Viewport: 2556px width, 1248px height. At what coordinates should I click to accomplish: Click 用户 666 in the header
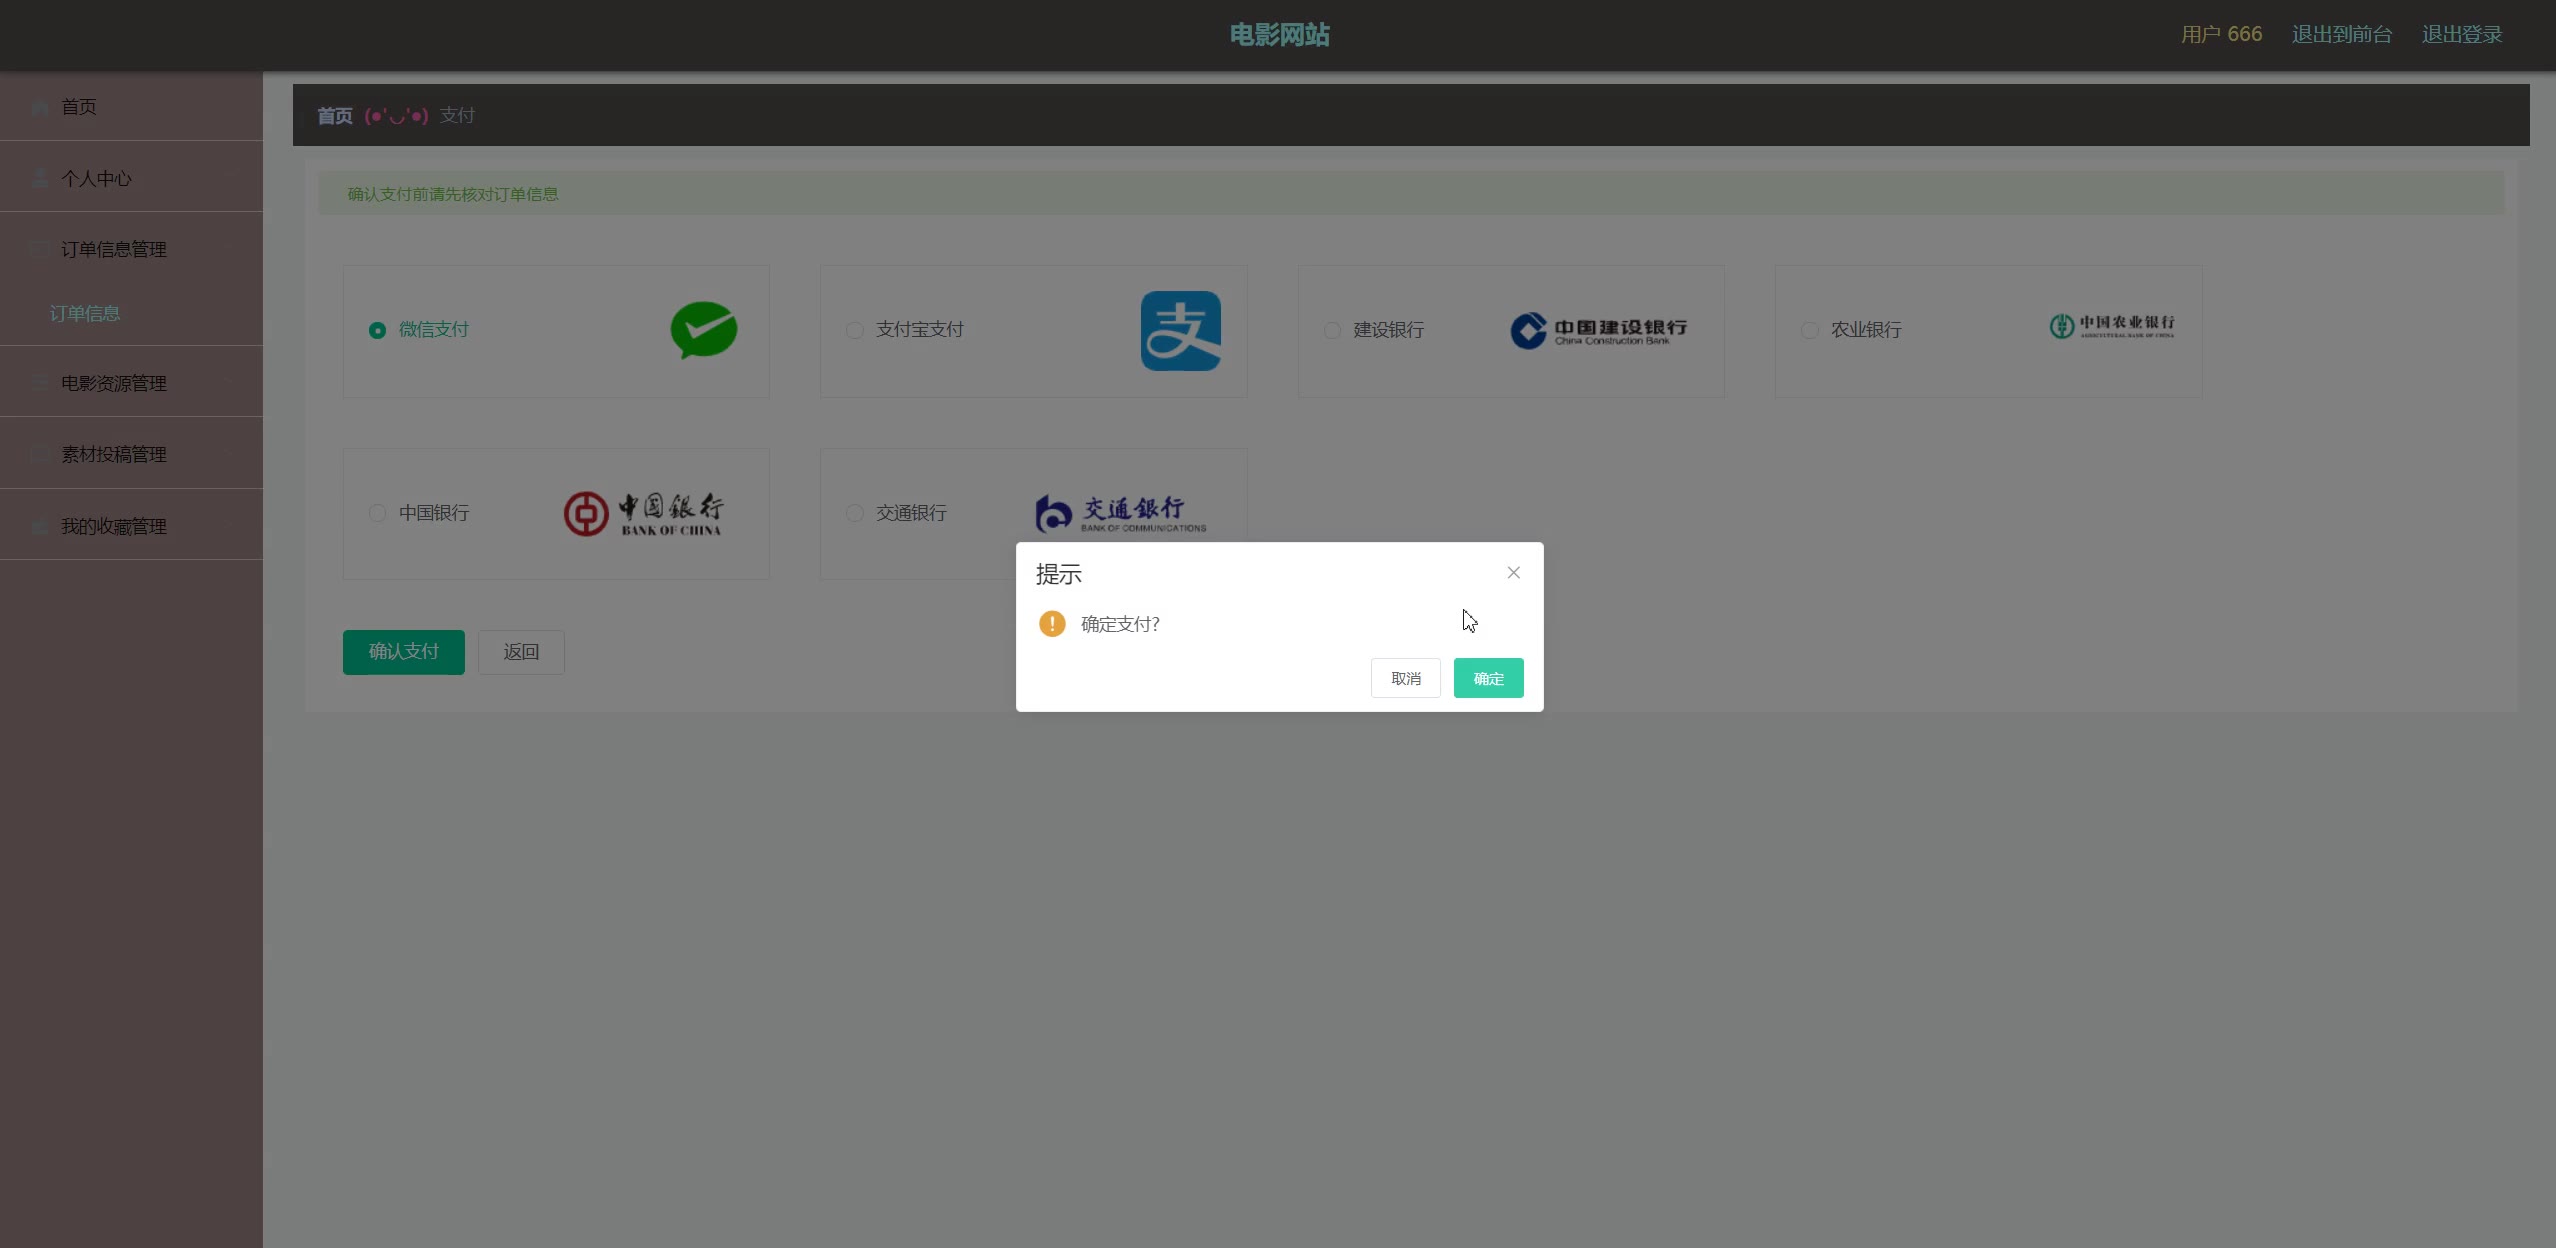coord(2221,35)
